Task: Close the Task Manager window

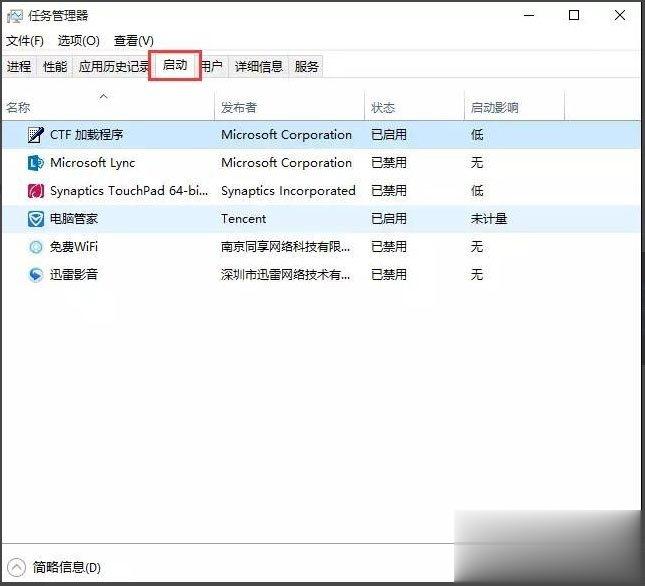Action: [620, 16]
